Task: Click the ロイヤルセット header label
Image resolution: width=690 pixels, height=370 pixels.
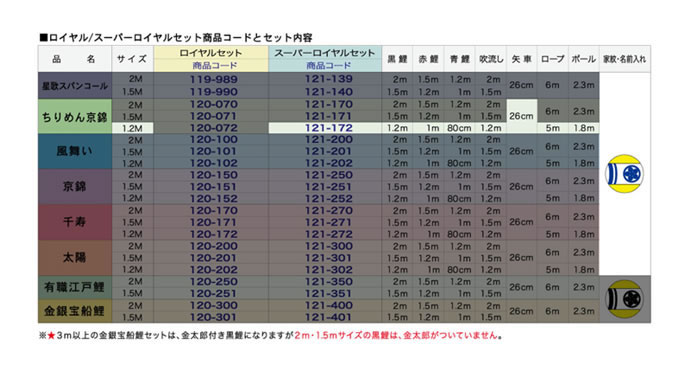Action: pyautogui.click(x=211, y=53)
